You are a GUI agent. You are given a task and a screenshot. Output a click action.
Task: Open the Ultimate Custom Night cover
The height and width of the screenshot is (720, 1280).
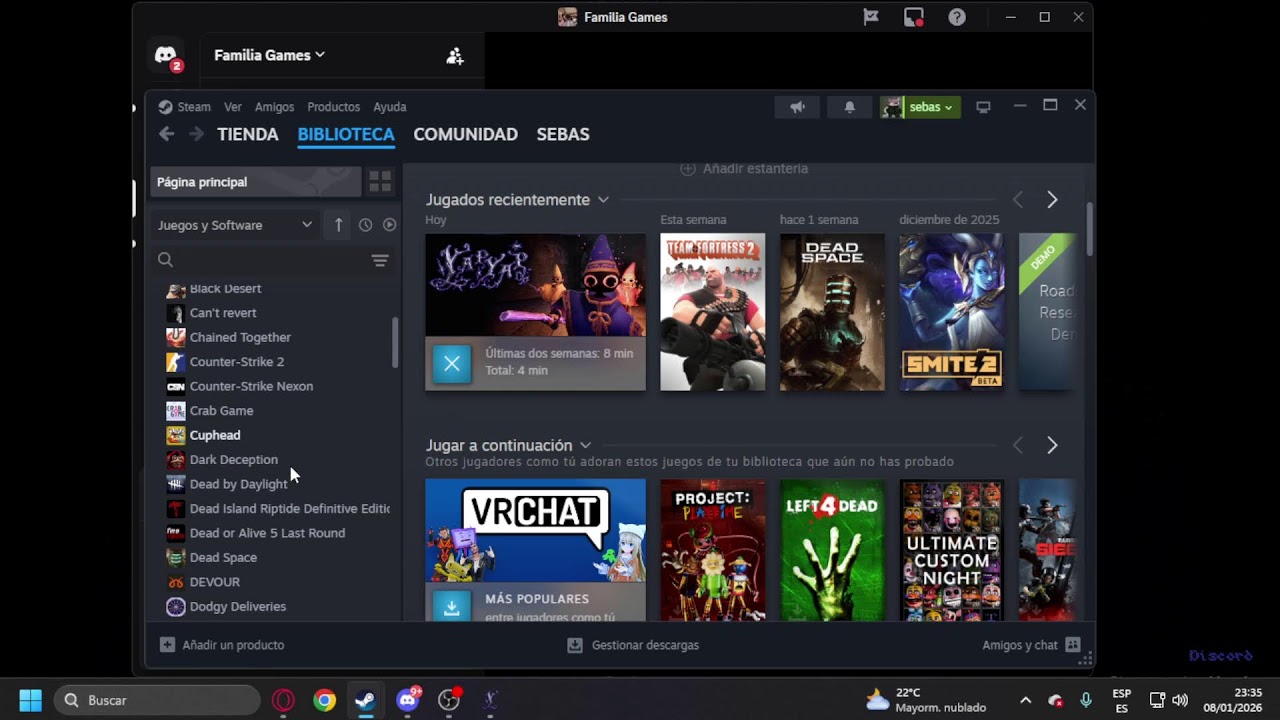(x=952, y=550)
